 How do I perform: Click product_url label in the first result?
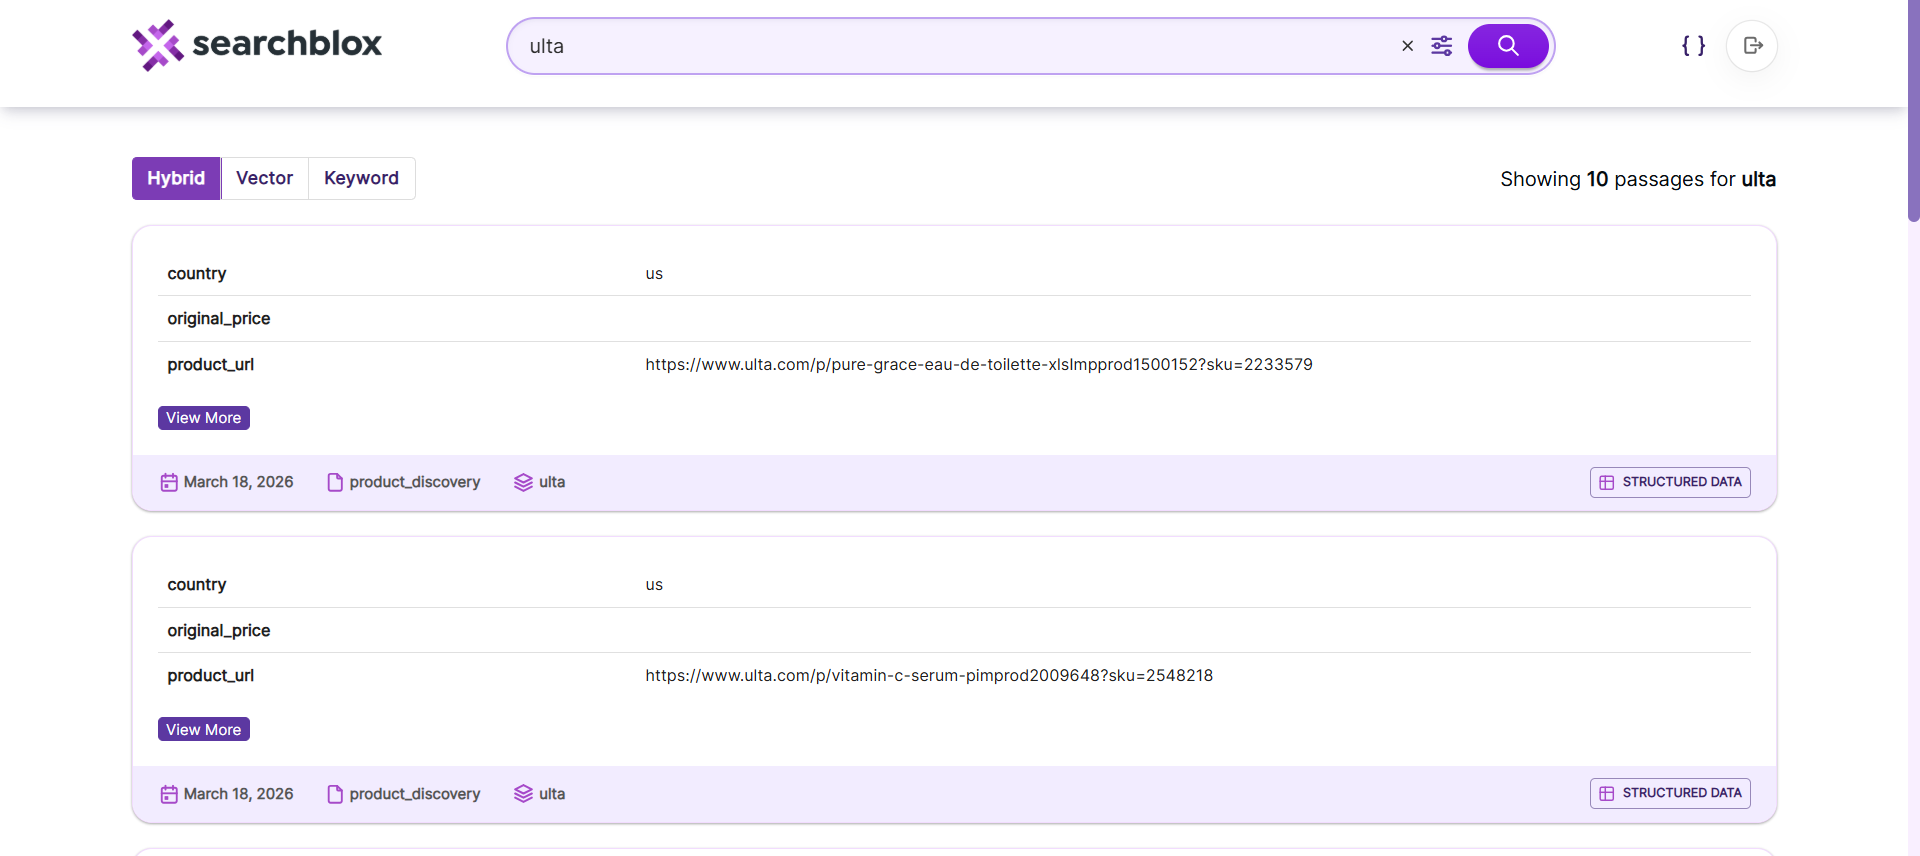211,365
